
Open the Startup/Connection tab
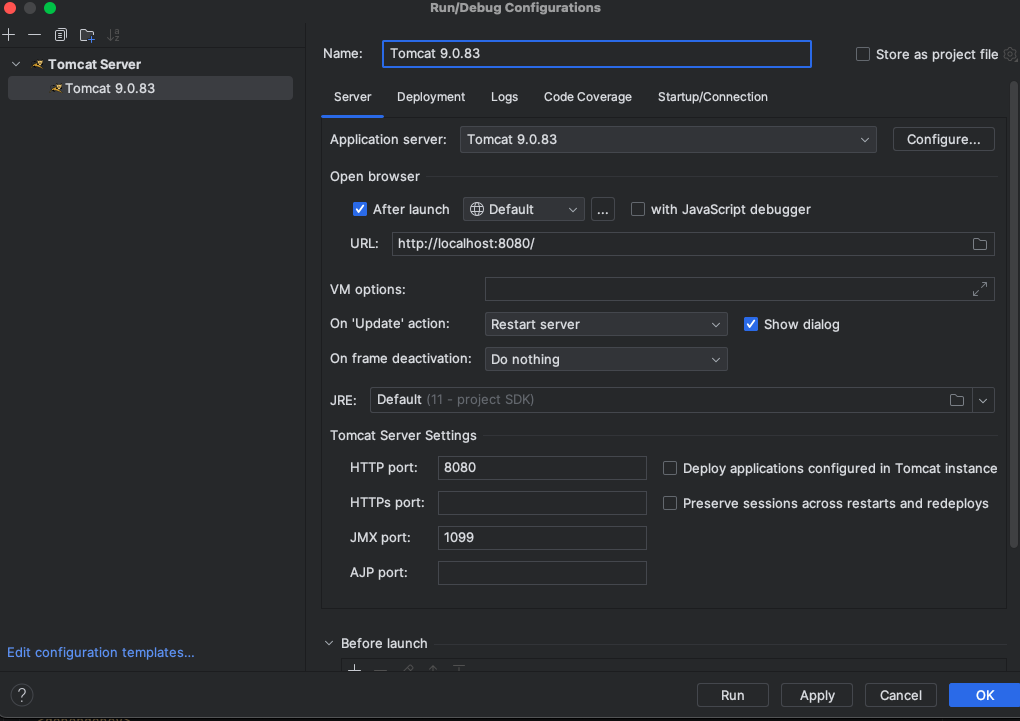[x=712, y=96]
